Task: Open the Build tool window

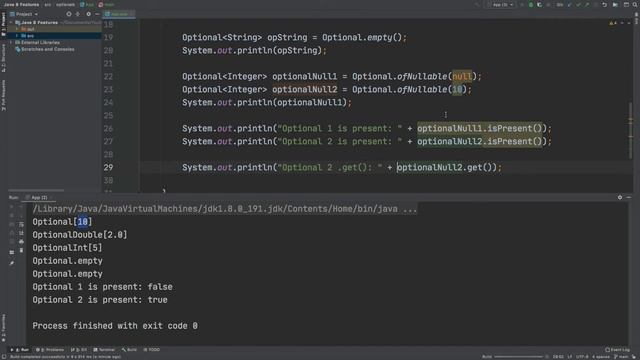Action: [129, 350]
